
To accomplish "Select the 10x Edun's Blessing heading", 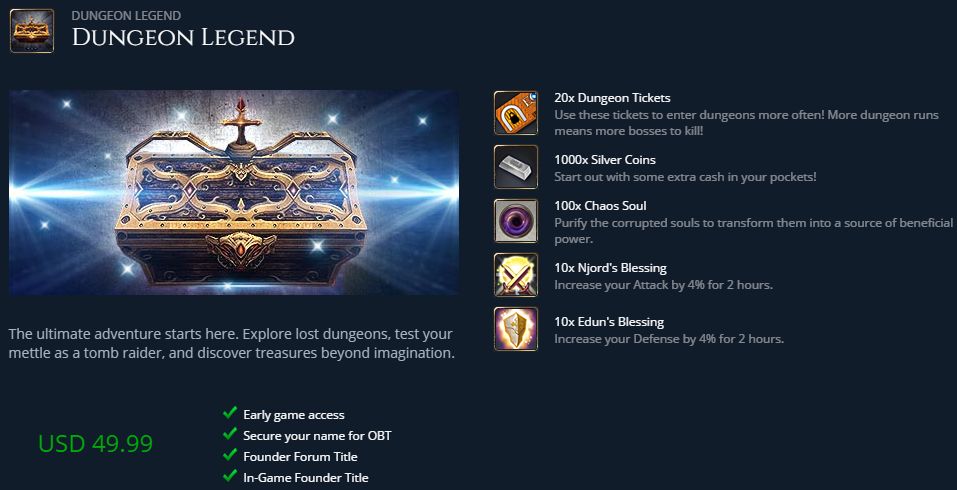I will (609, 322).
